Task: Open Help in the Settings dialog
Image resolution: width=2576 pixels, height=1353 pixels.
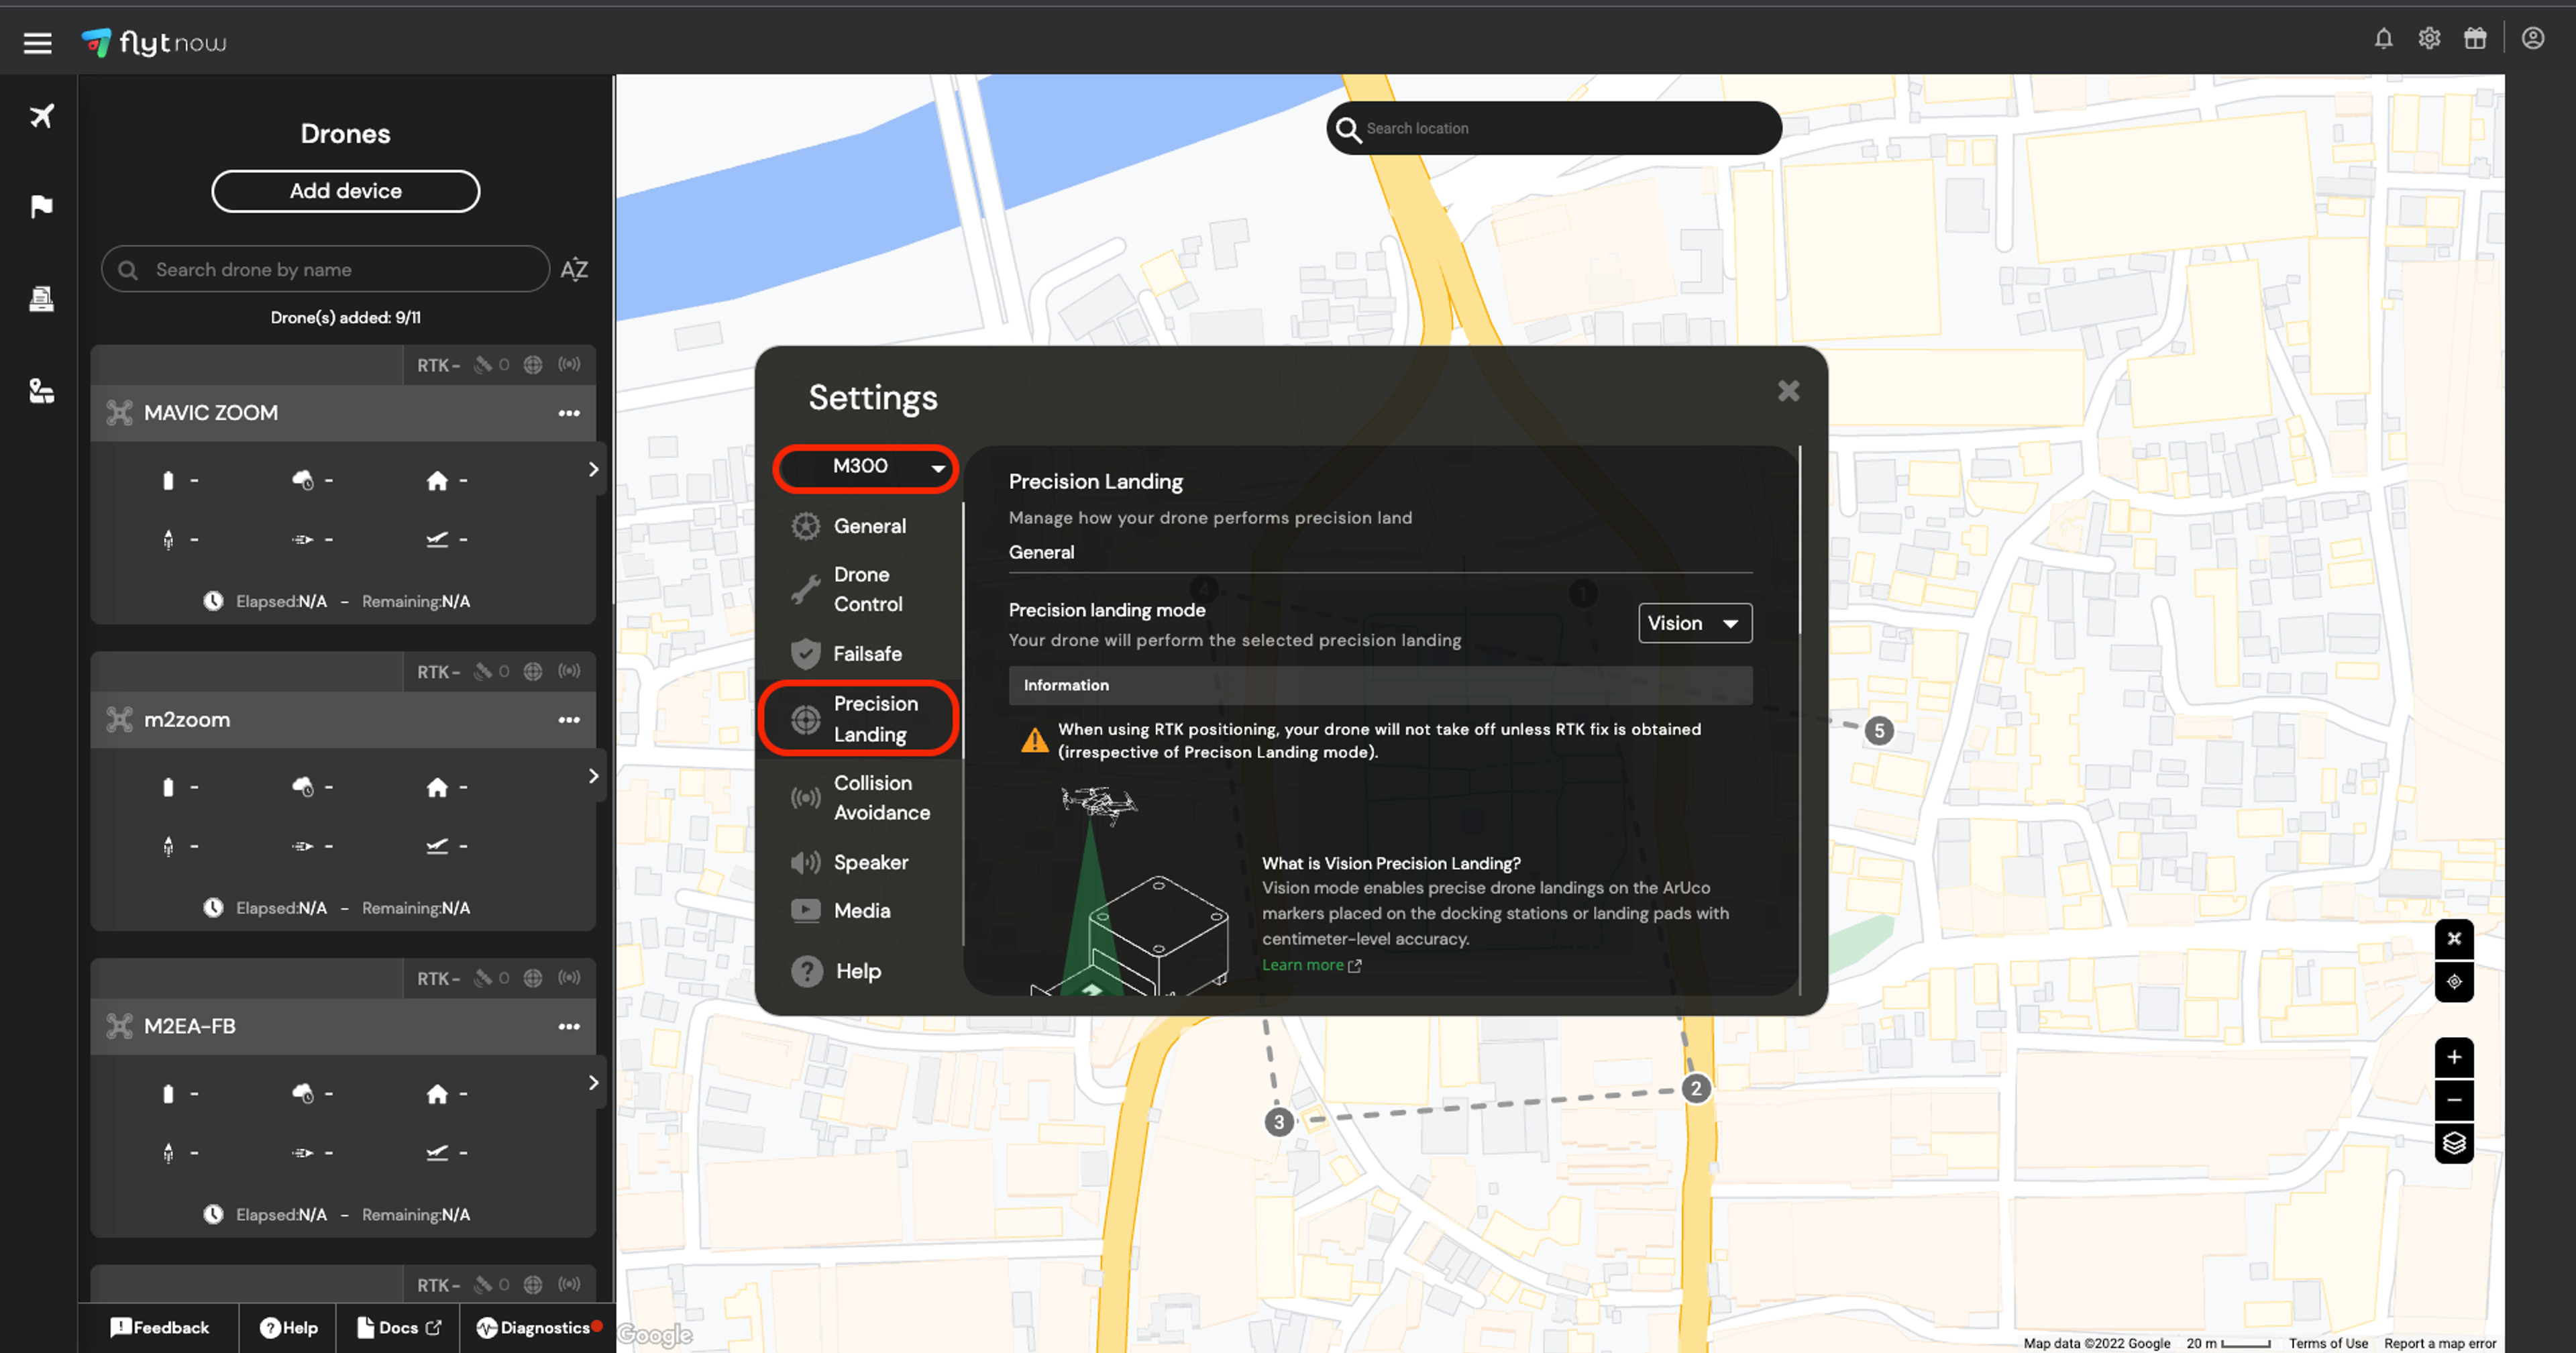Action: [x=838, y=971]
